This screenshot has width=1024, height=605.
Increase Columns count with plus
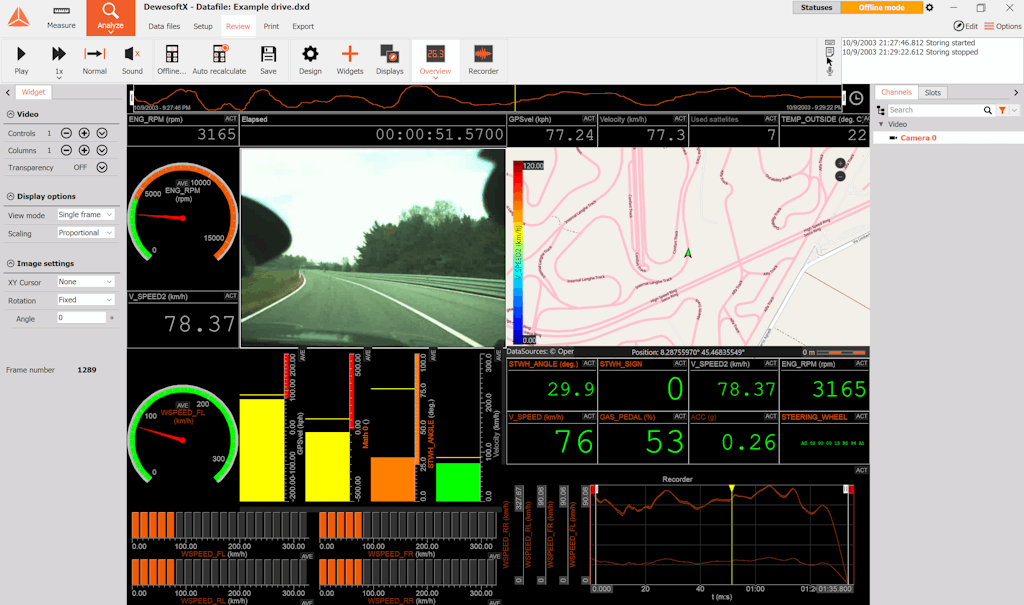point(84,150)
